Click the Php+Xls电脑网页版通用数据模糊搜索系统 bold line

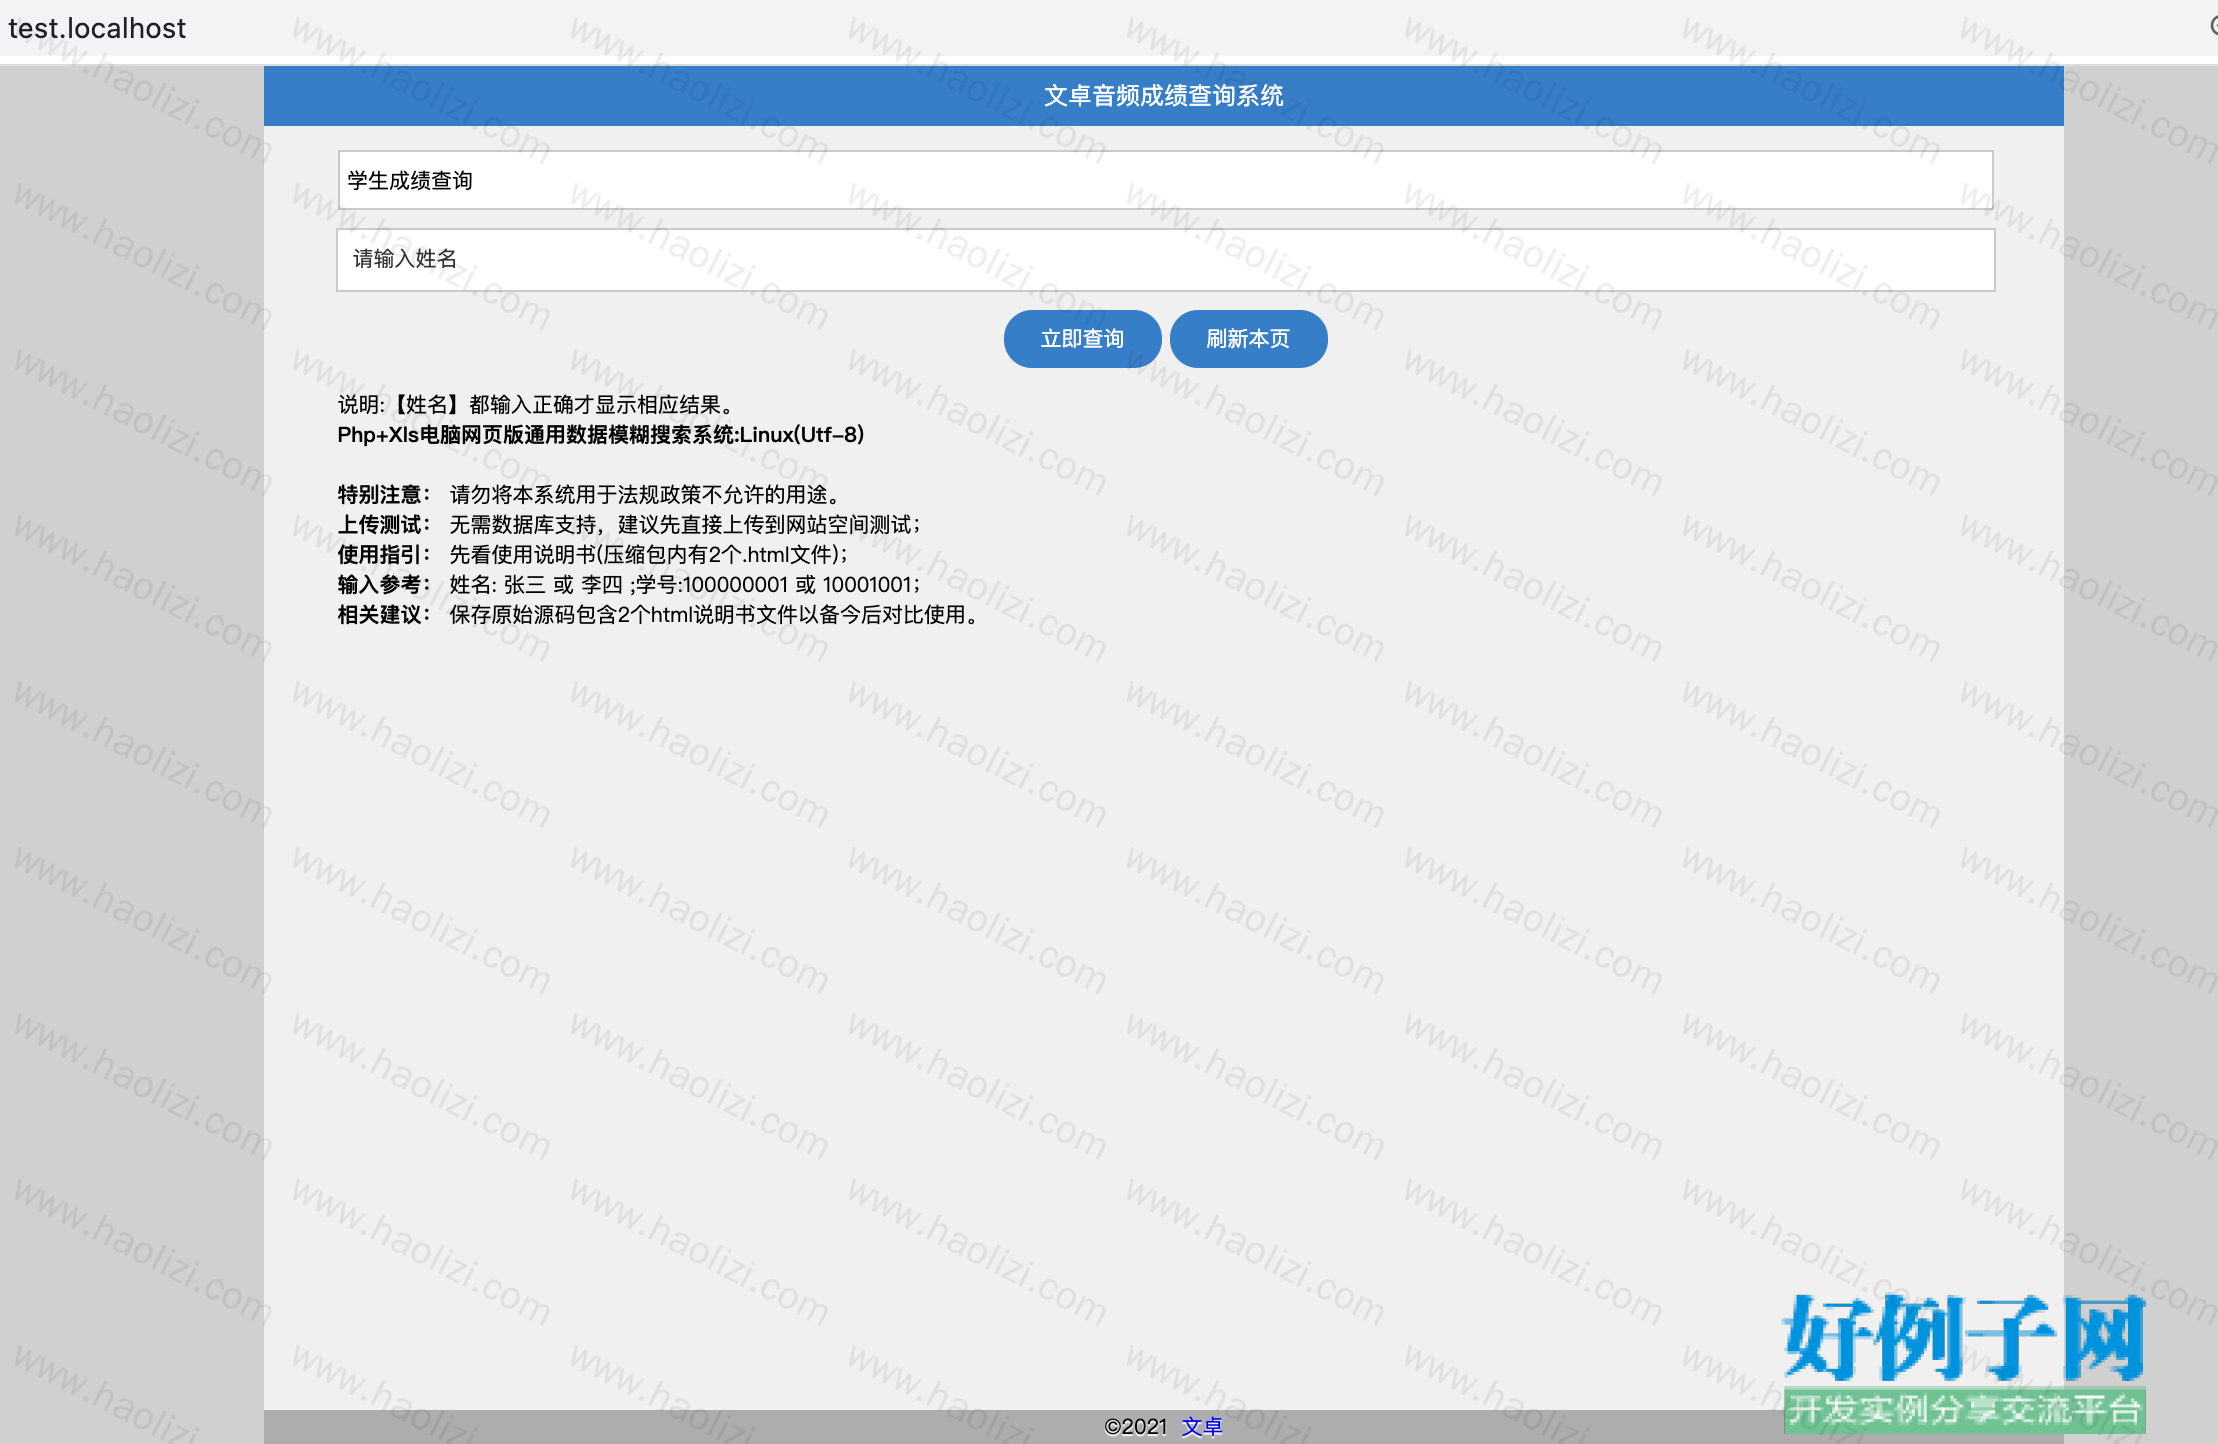tap(601, 434)
